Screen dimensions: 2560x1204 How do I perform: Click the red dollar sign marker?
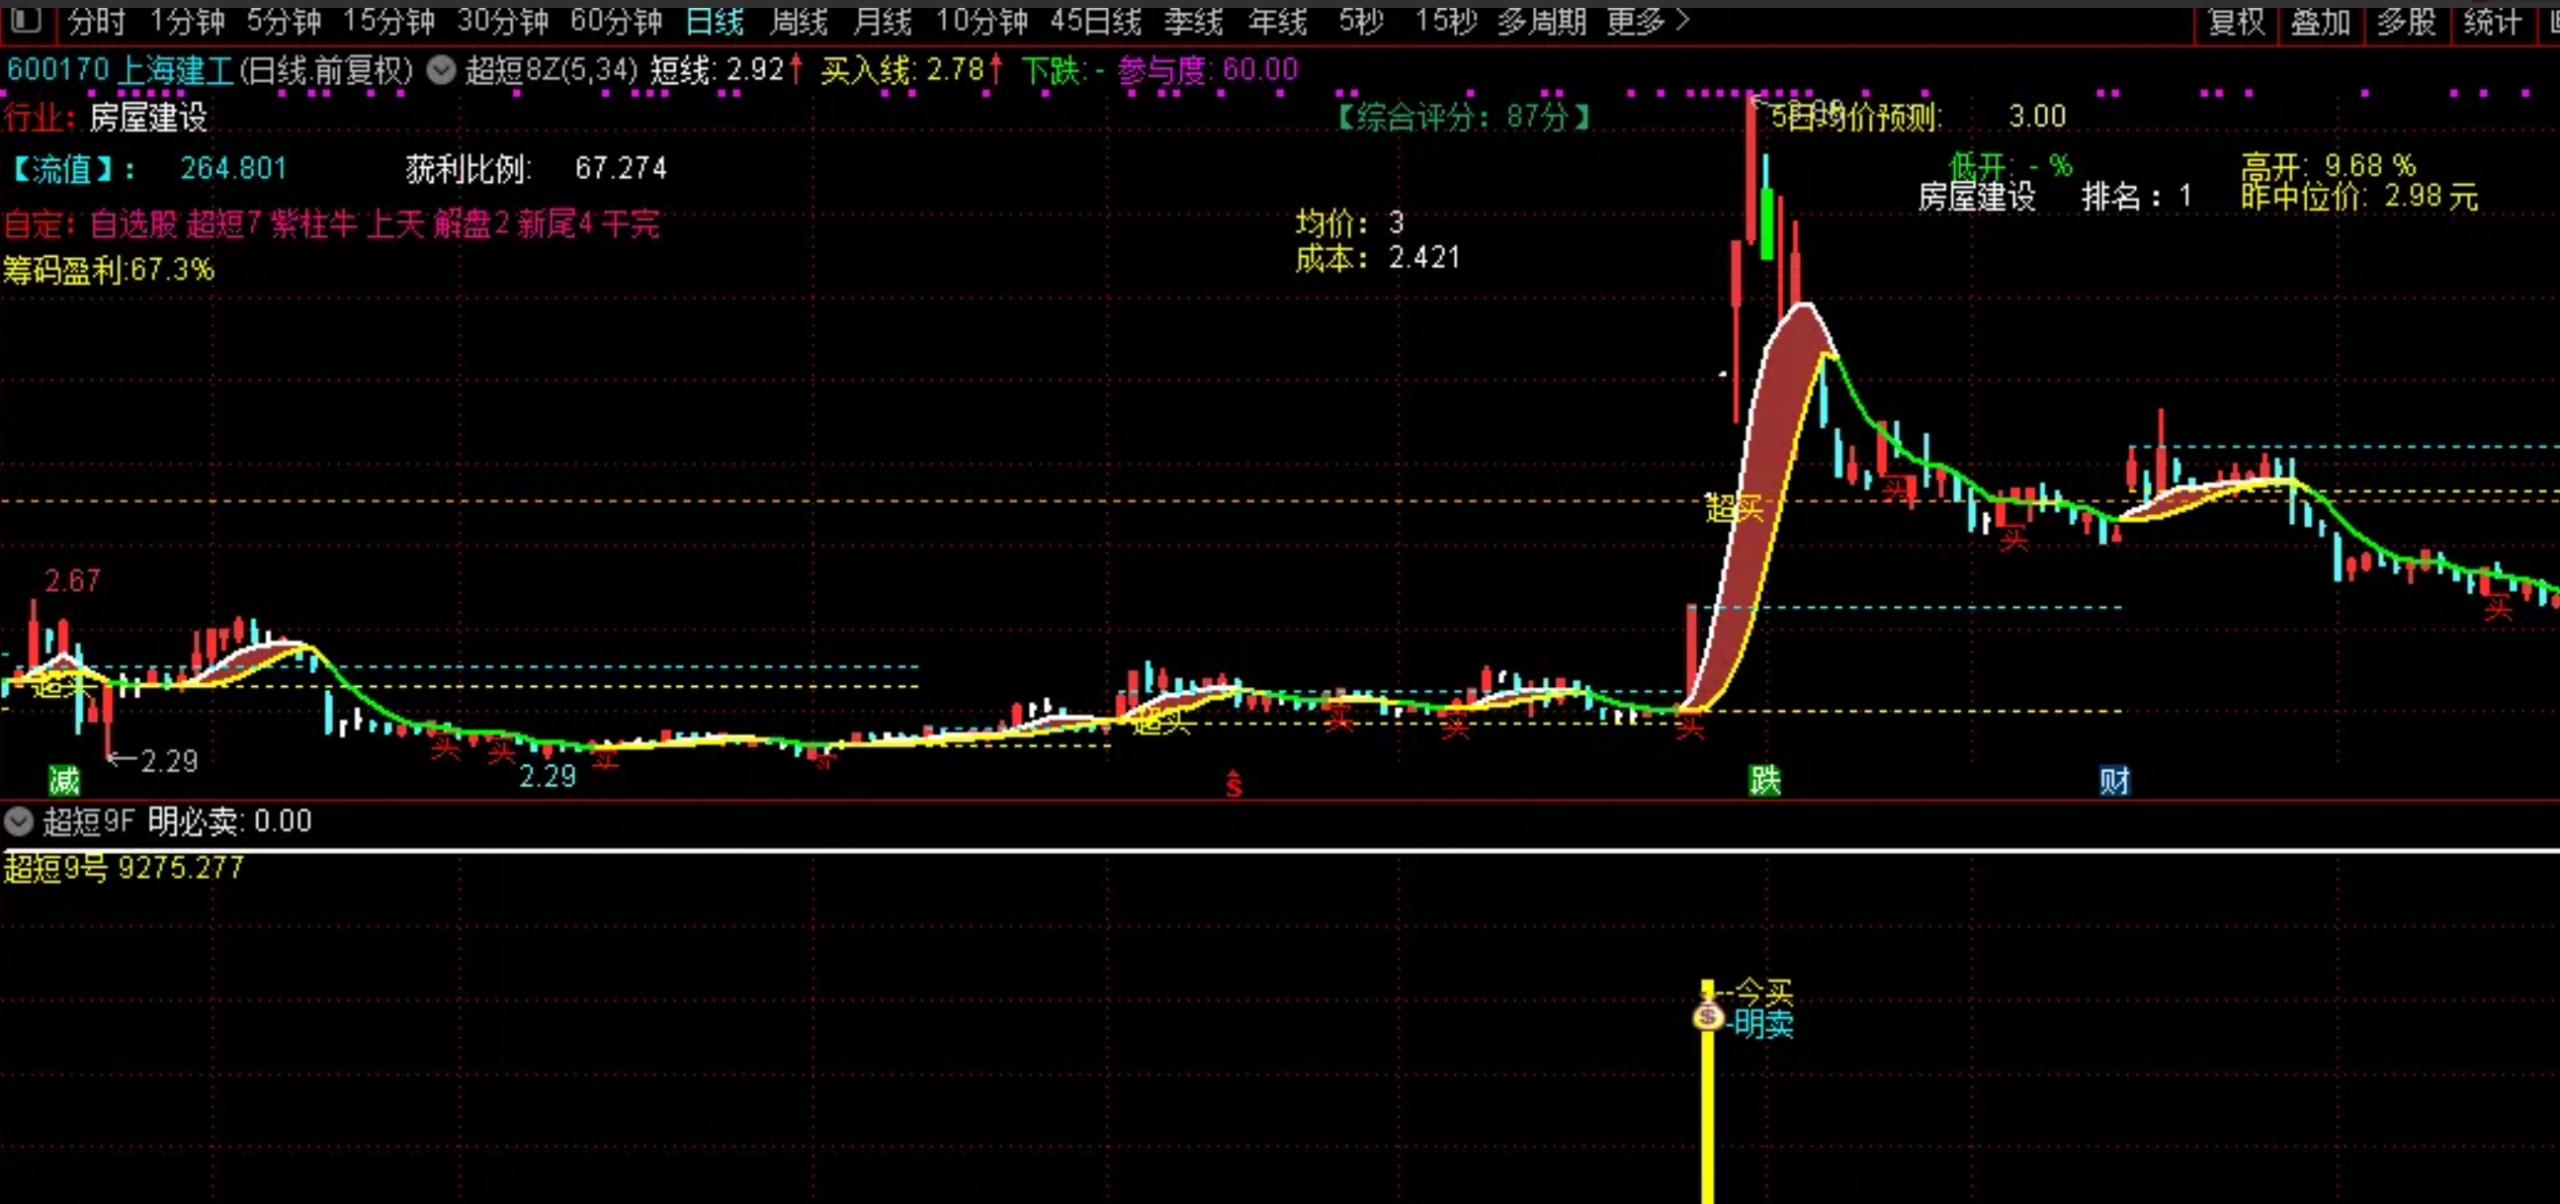coord(1233,784)
